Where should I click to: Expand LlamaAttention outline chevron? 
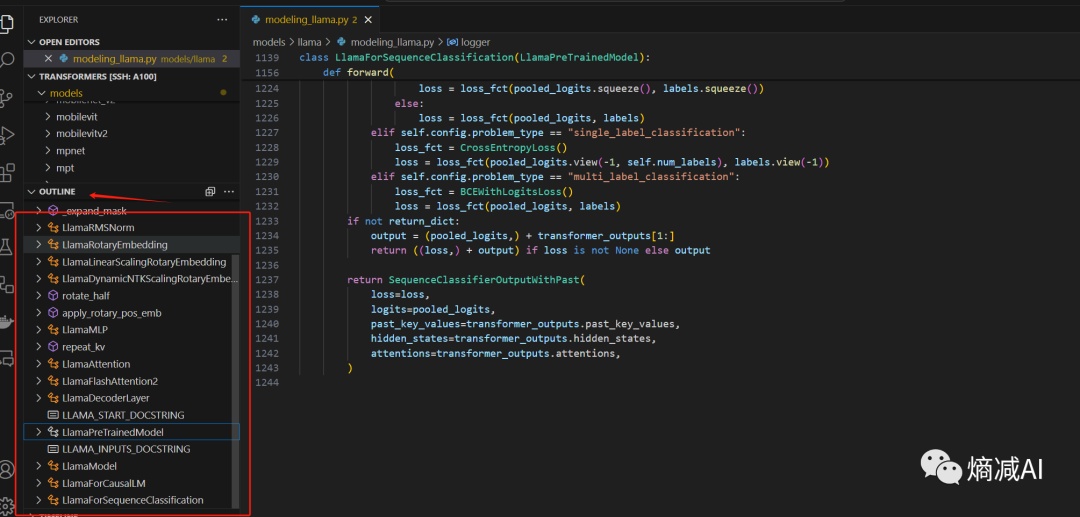point(39,363)
